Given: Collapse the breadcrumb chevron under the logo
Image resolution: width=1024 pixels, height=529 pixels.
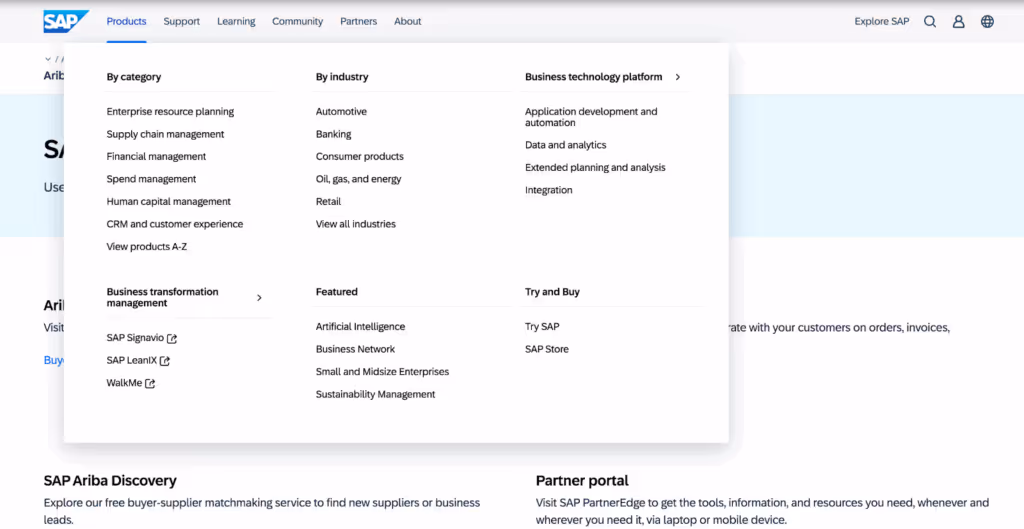Looking at the screenshot, I should click(48, 59).
